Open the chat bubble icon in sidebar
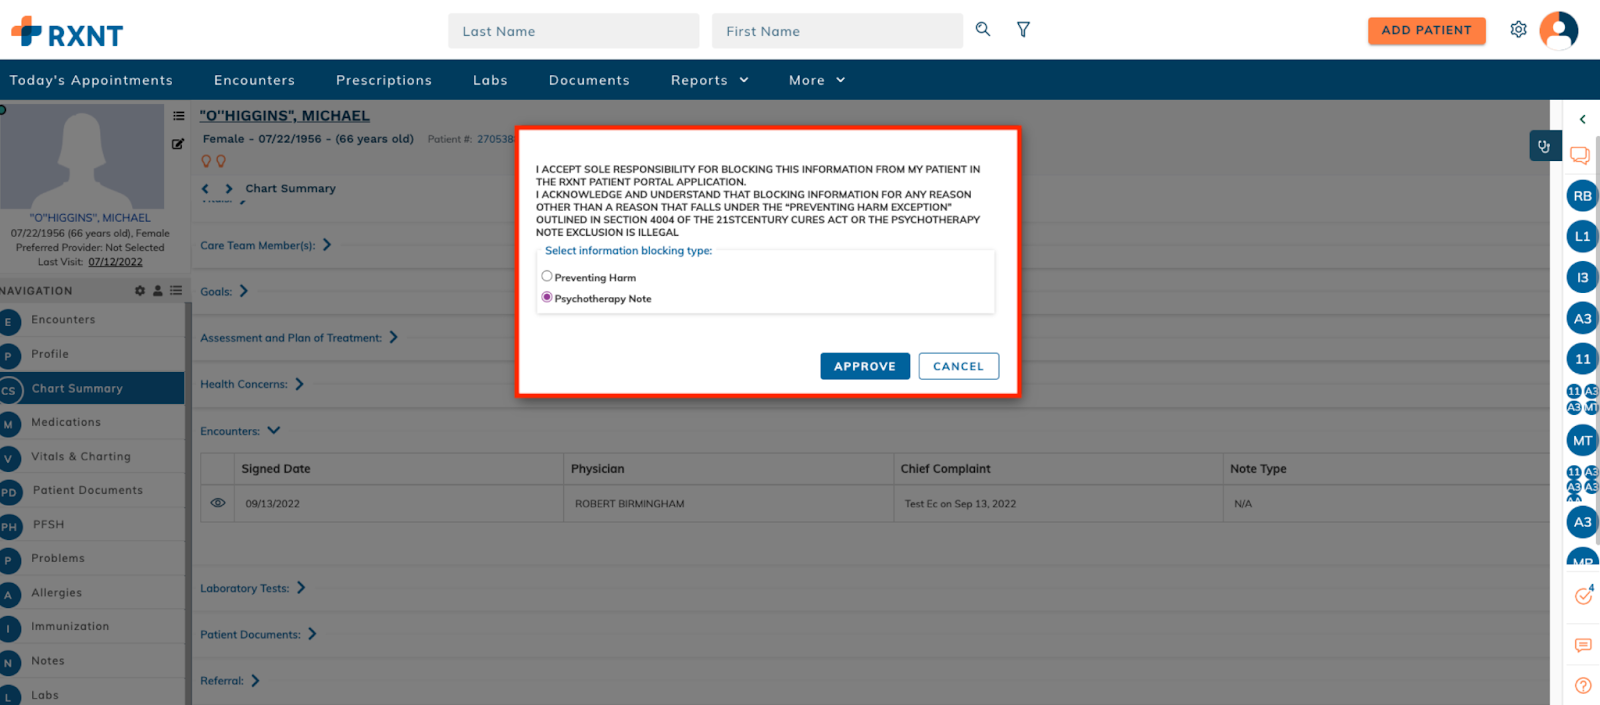Image resolution: width=1600 pixels, height=705 pixels. 1580,155
